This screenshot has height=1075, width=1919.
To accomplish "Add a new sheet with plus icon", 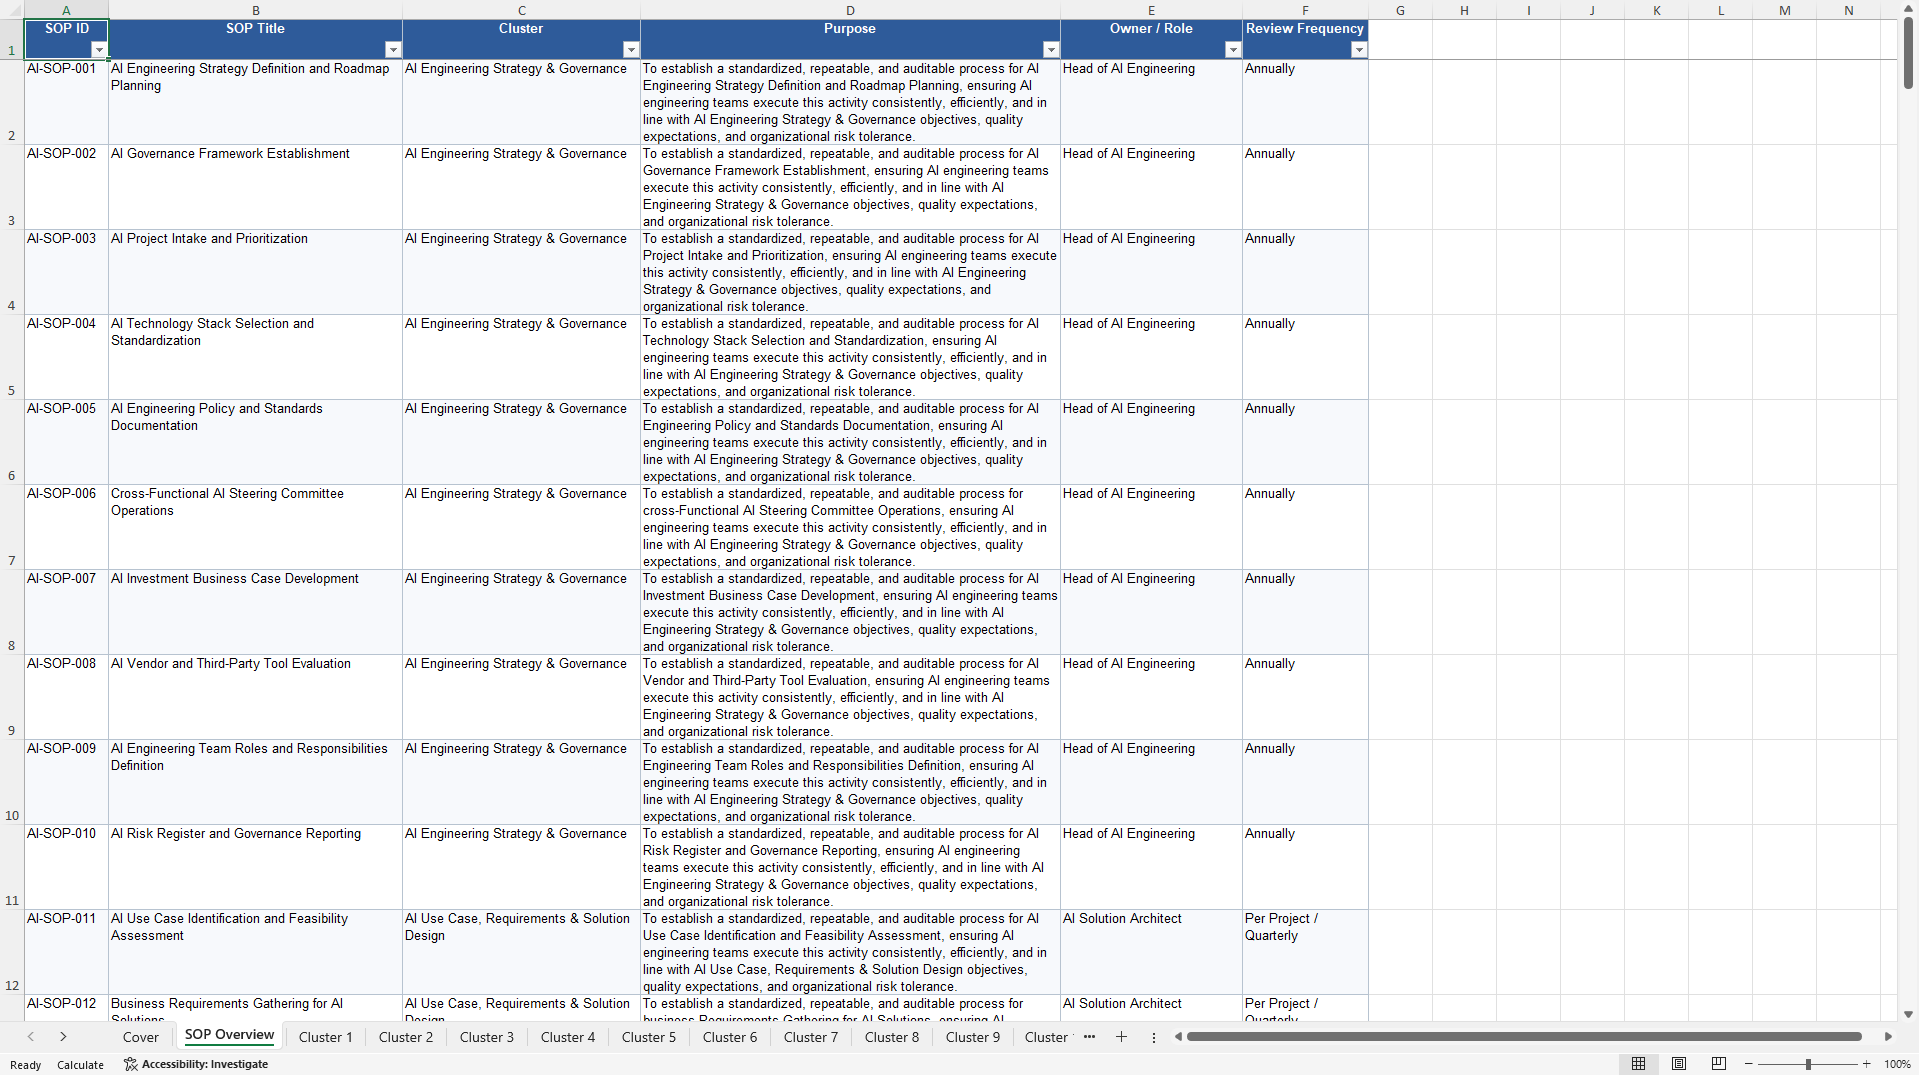I will pos(1121,1037).
